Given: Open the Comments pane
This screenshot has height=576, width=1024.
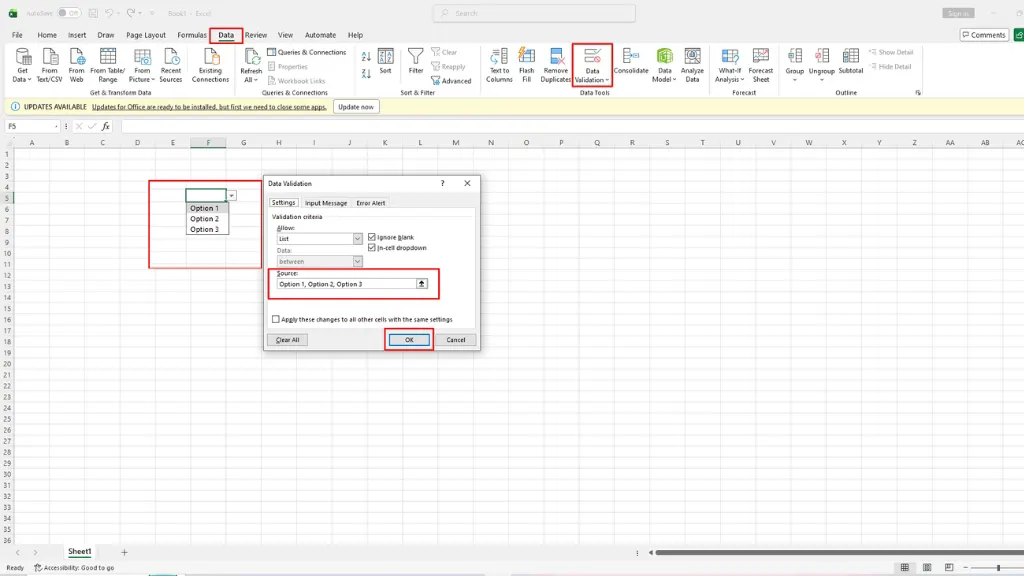Looking at the screenshot, I should [984, 35].
